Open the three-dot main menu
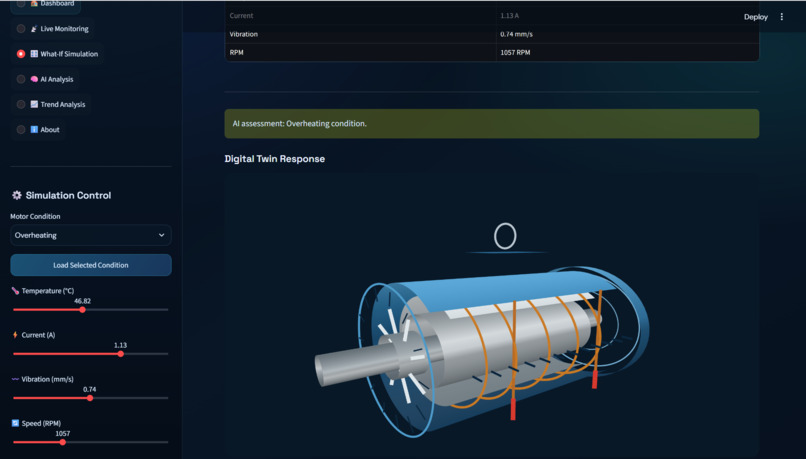This screenshot has width=806, height=459. (782, 17)
